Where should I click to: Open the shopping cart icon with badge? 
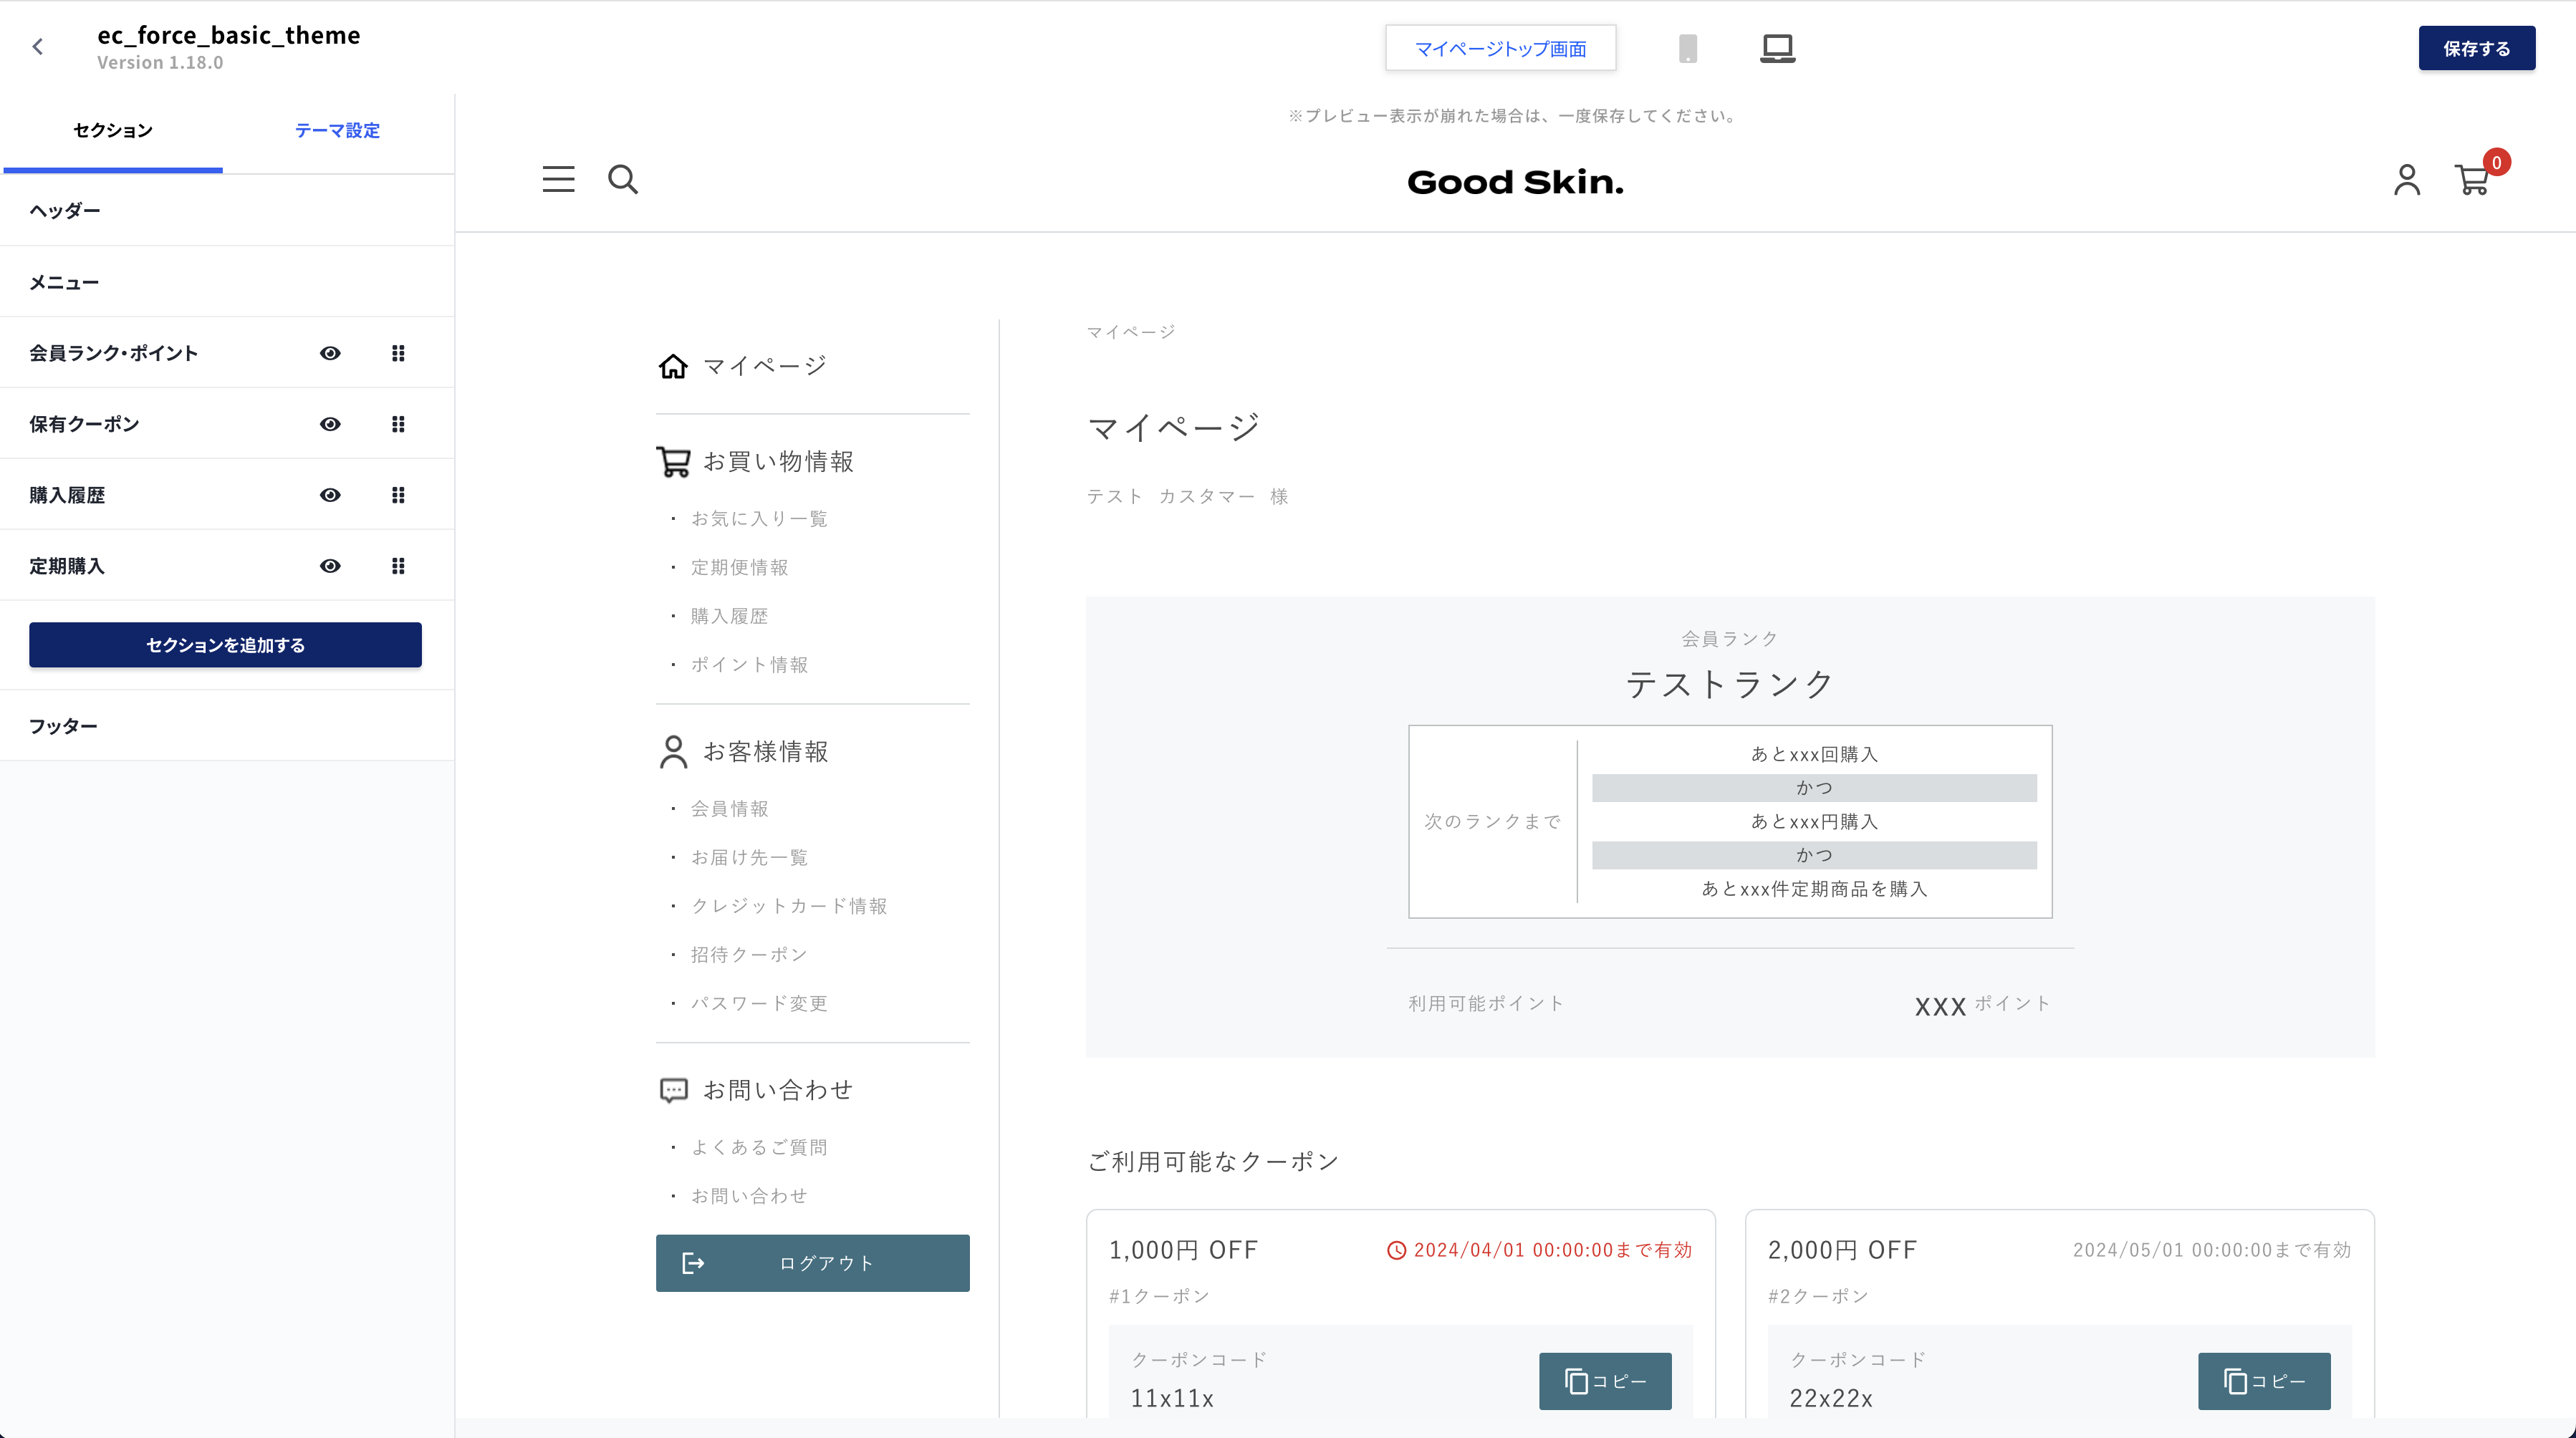tap(2473, 180)
